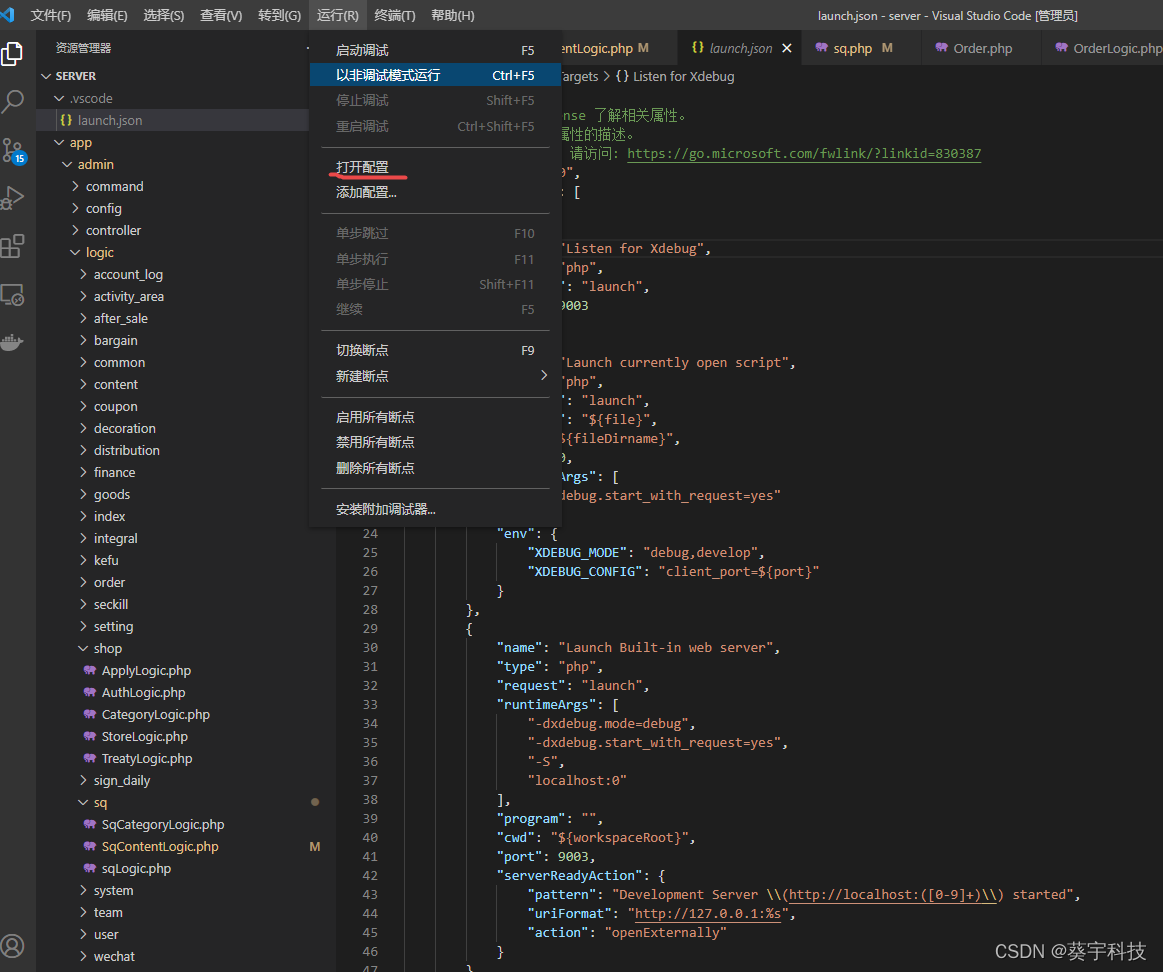1163x972 pixels.
Task: Choose 安装附加调试器... menu entry
Action: pos(435,509)
